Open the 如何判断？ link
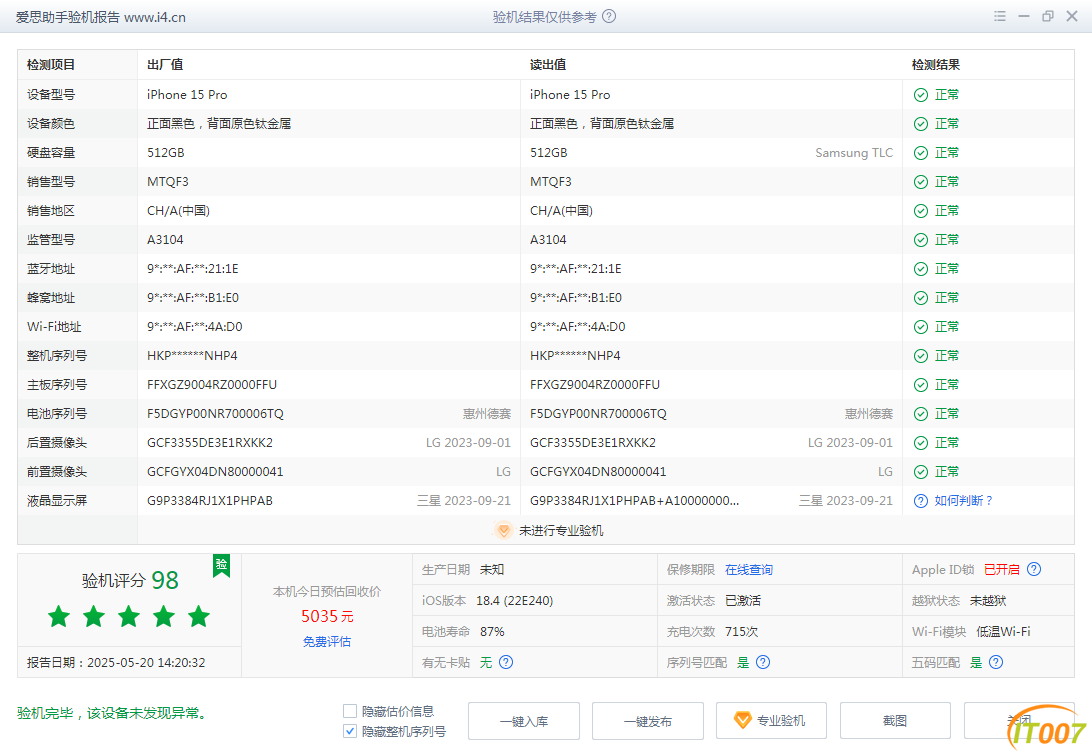The image size is (1092, 756). 964,501
